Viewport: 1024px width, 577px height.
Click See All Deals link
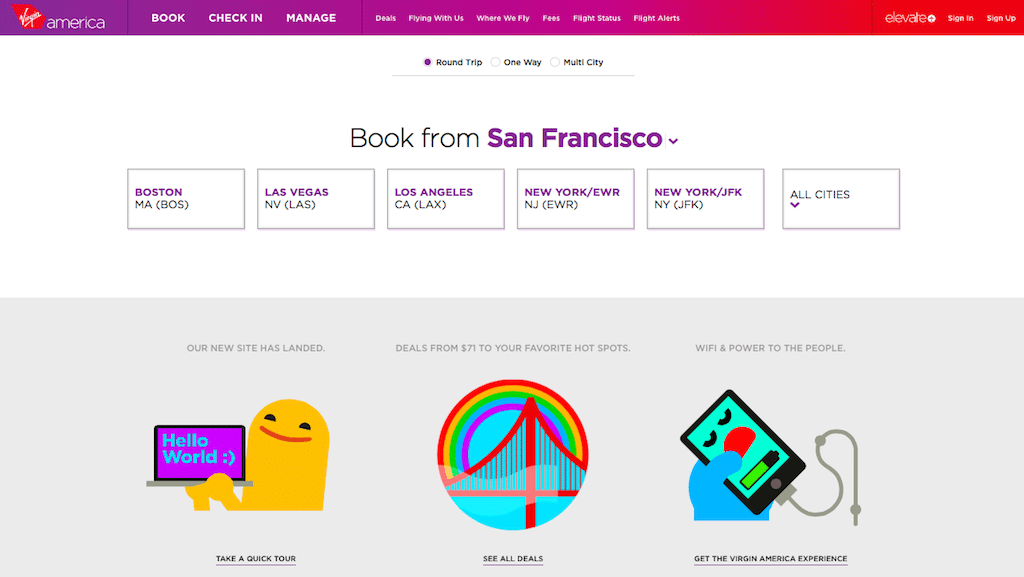pyautogui.click(x=513, y=559)
